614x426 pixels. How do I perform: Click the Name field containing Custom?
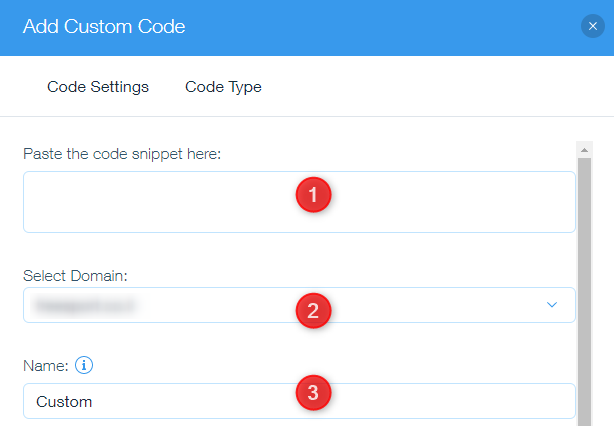150,402
